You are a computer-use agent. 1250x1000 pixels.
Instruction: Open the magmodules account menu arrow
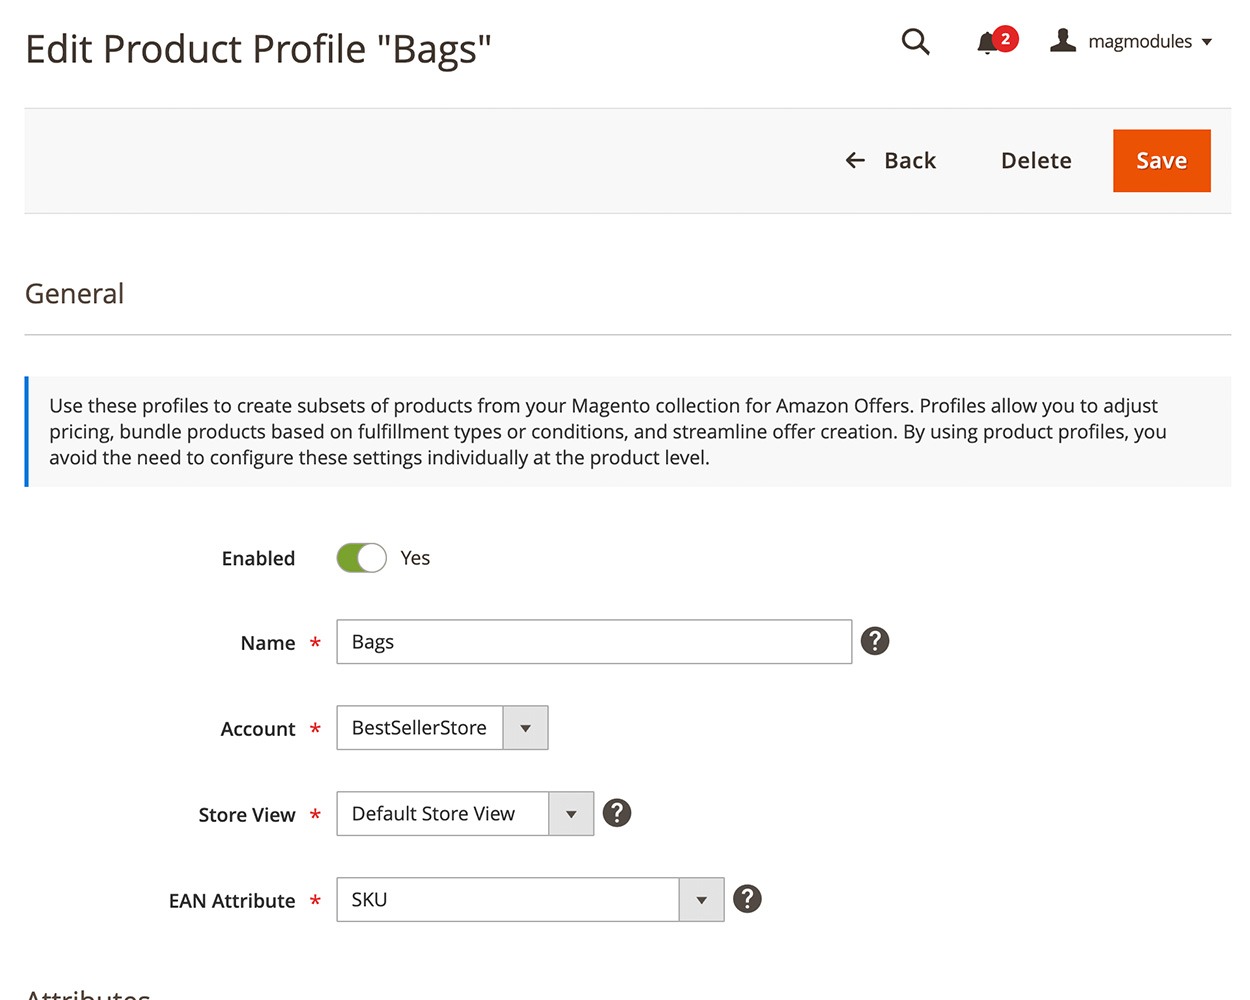coord(1207,42)
